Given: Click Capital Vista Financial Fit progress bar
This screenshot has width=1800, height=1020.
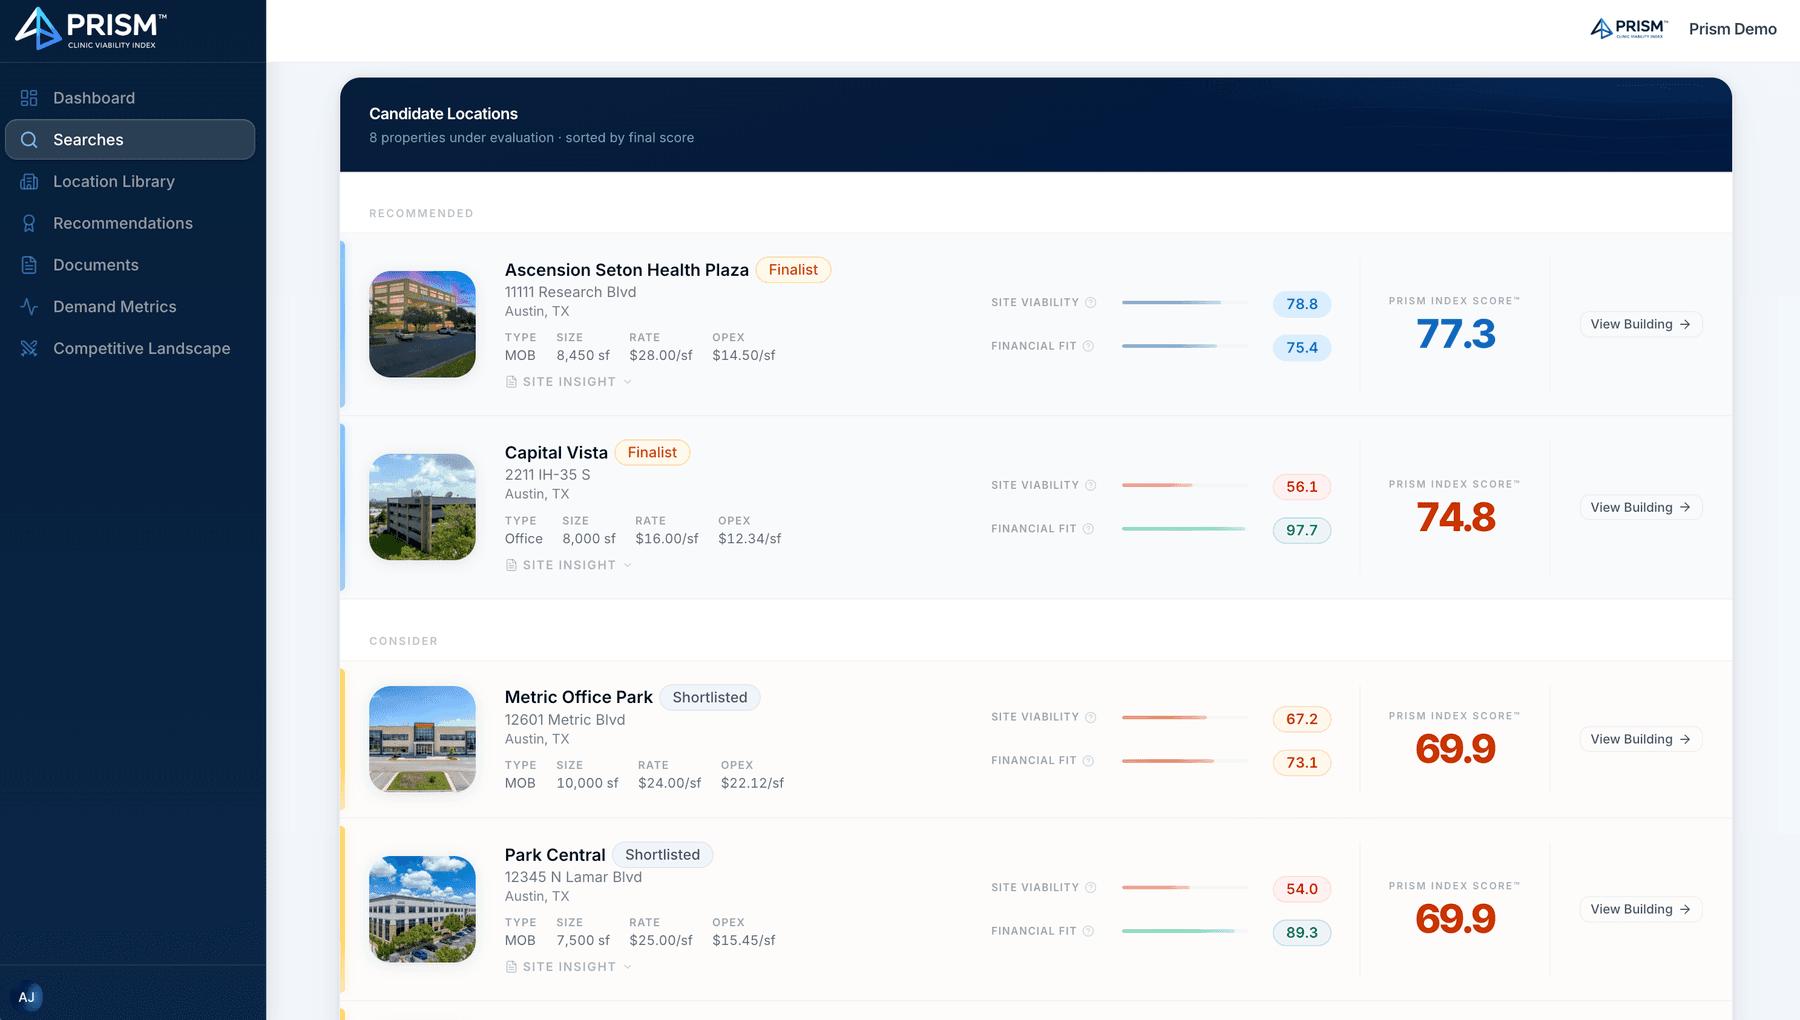Looking at the screenshot, I should click(x=1185, y=529).
